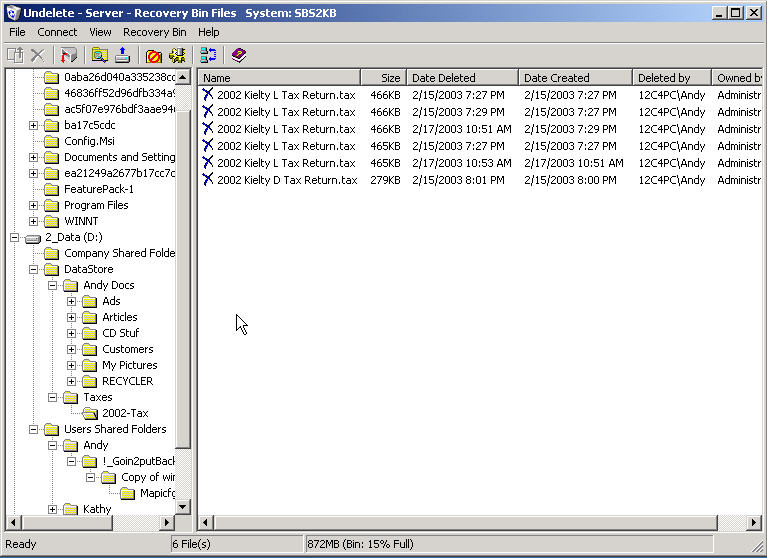Click the file list scroll-right arrow
The height and width of the screenshot is (558, 767).
click(754, 523)
